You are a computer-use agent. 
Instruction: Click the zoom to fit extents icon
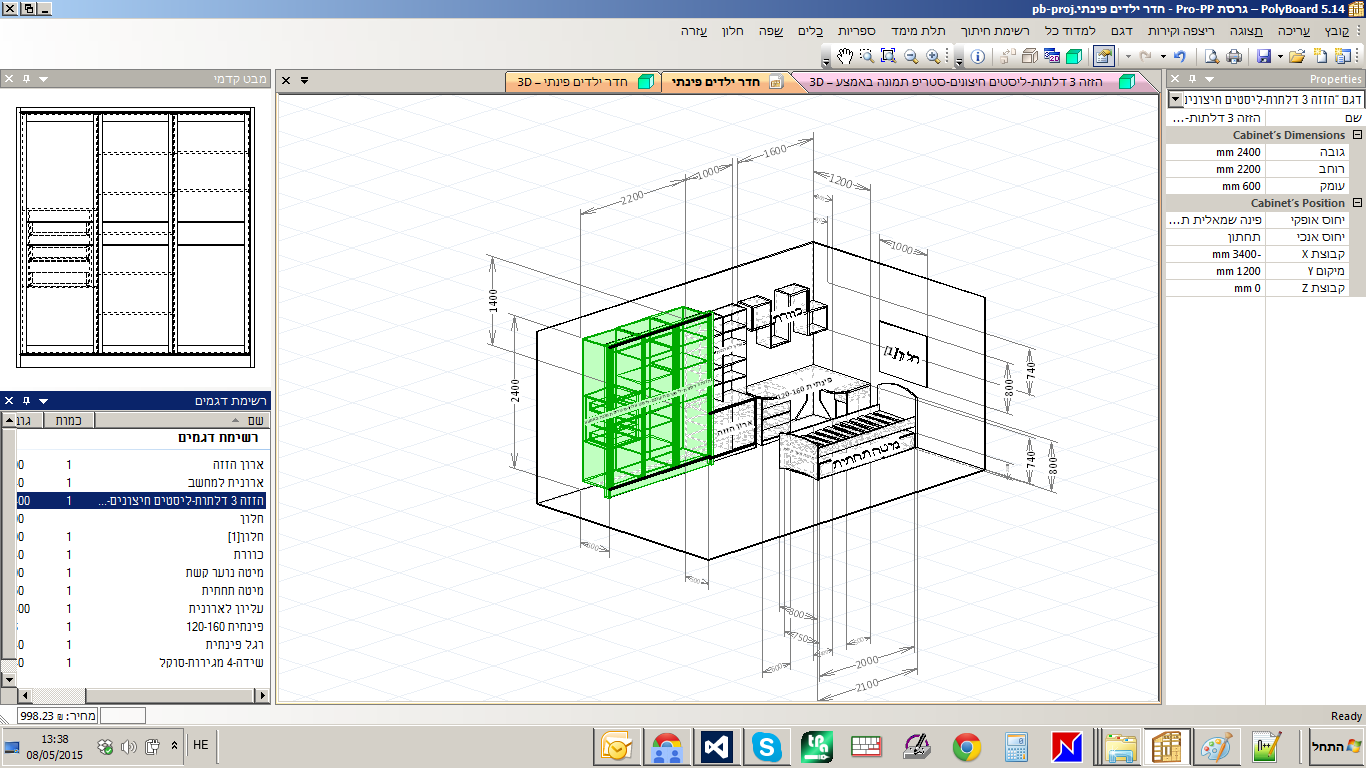(888, 56)
